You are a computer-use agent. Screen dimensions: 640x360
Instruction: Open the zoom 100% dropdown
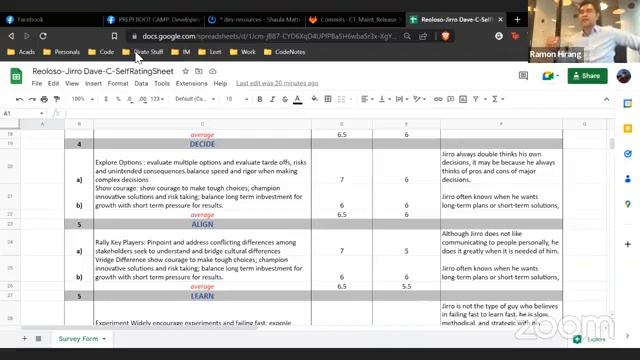pos(83,99)
